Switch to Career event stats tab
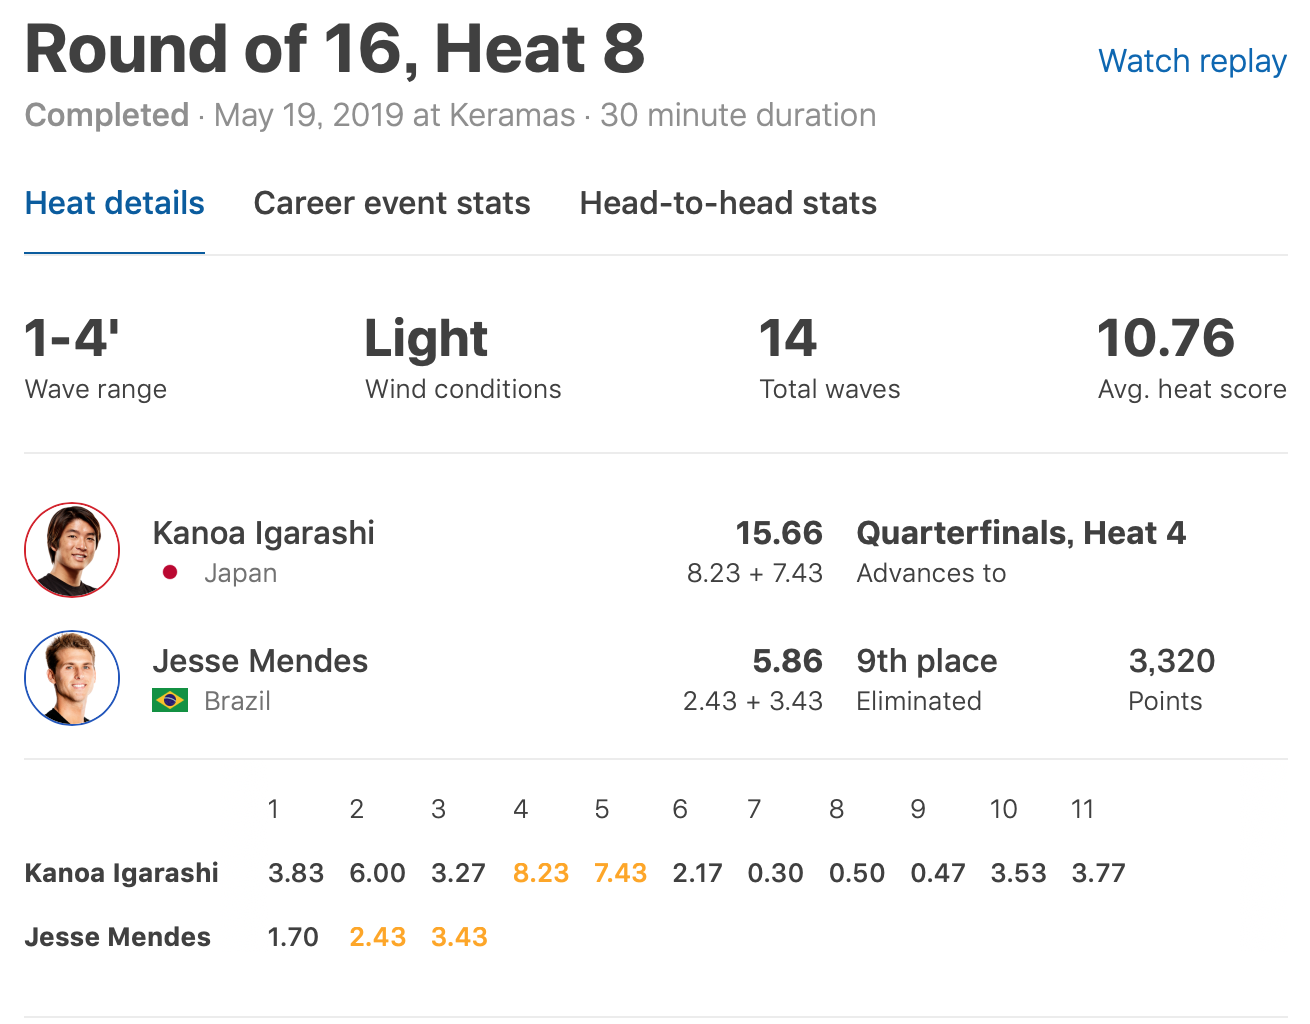1310x1024 pixels. tap(392, 203)
